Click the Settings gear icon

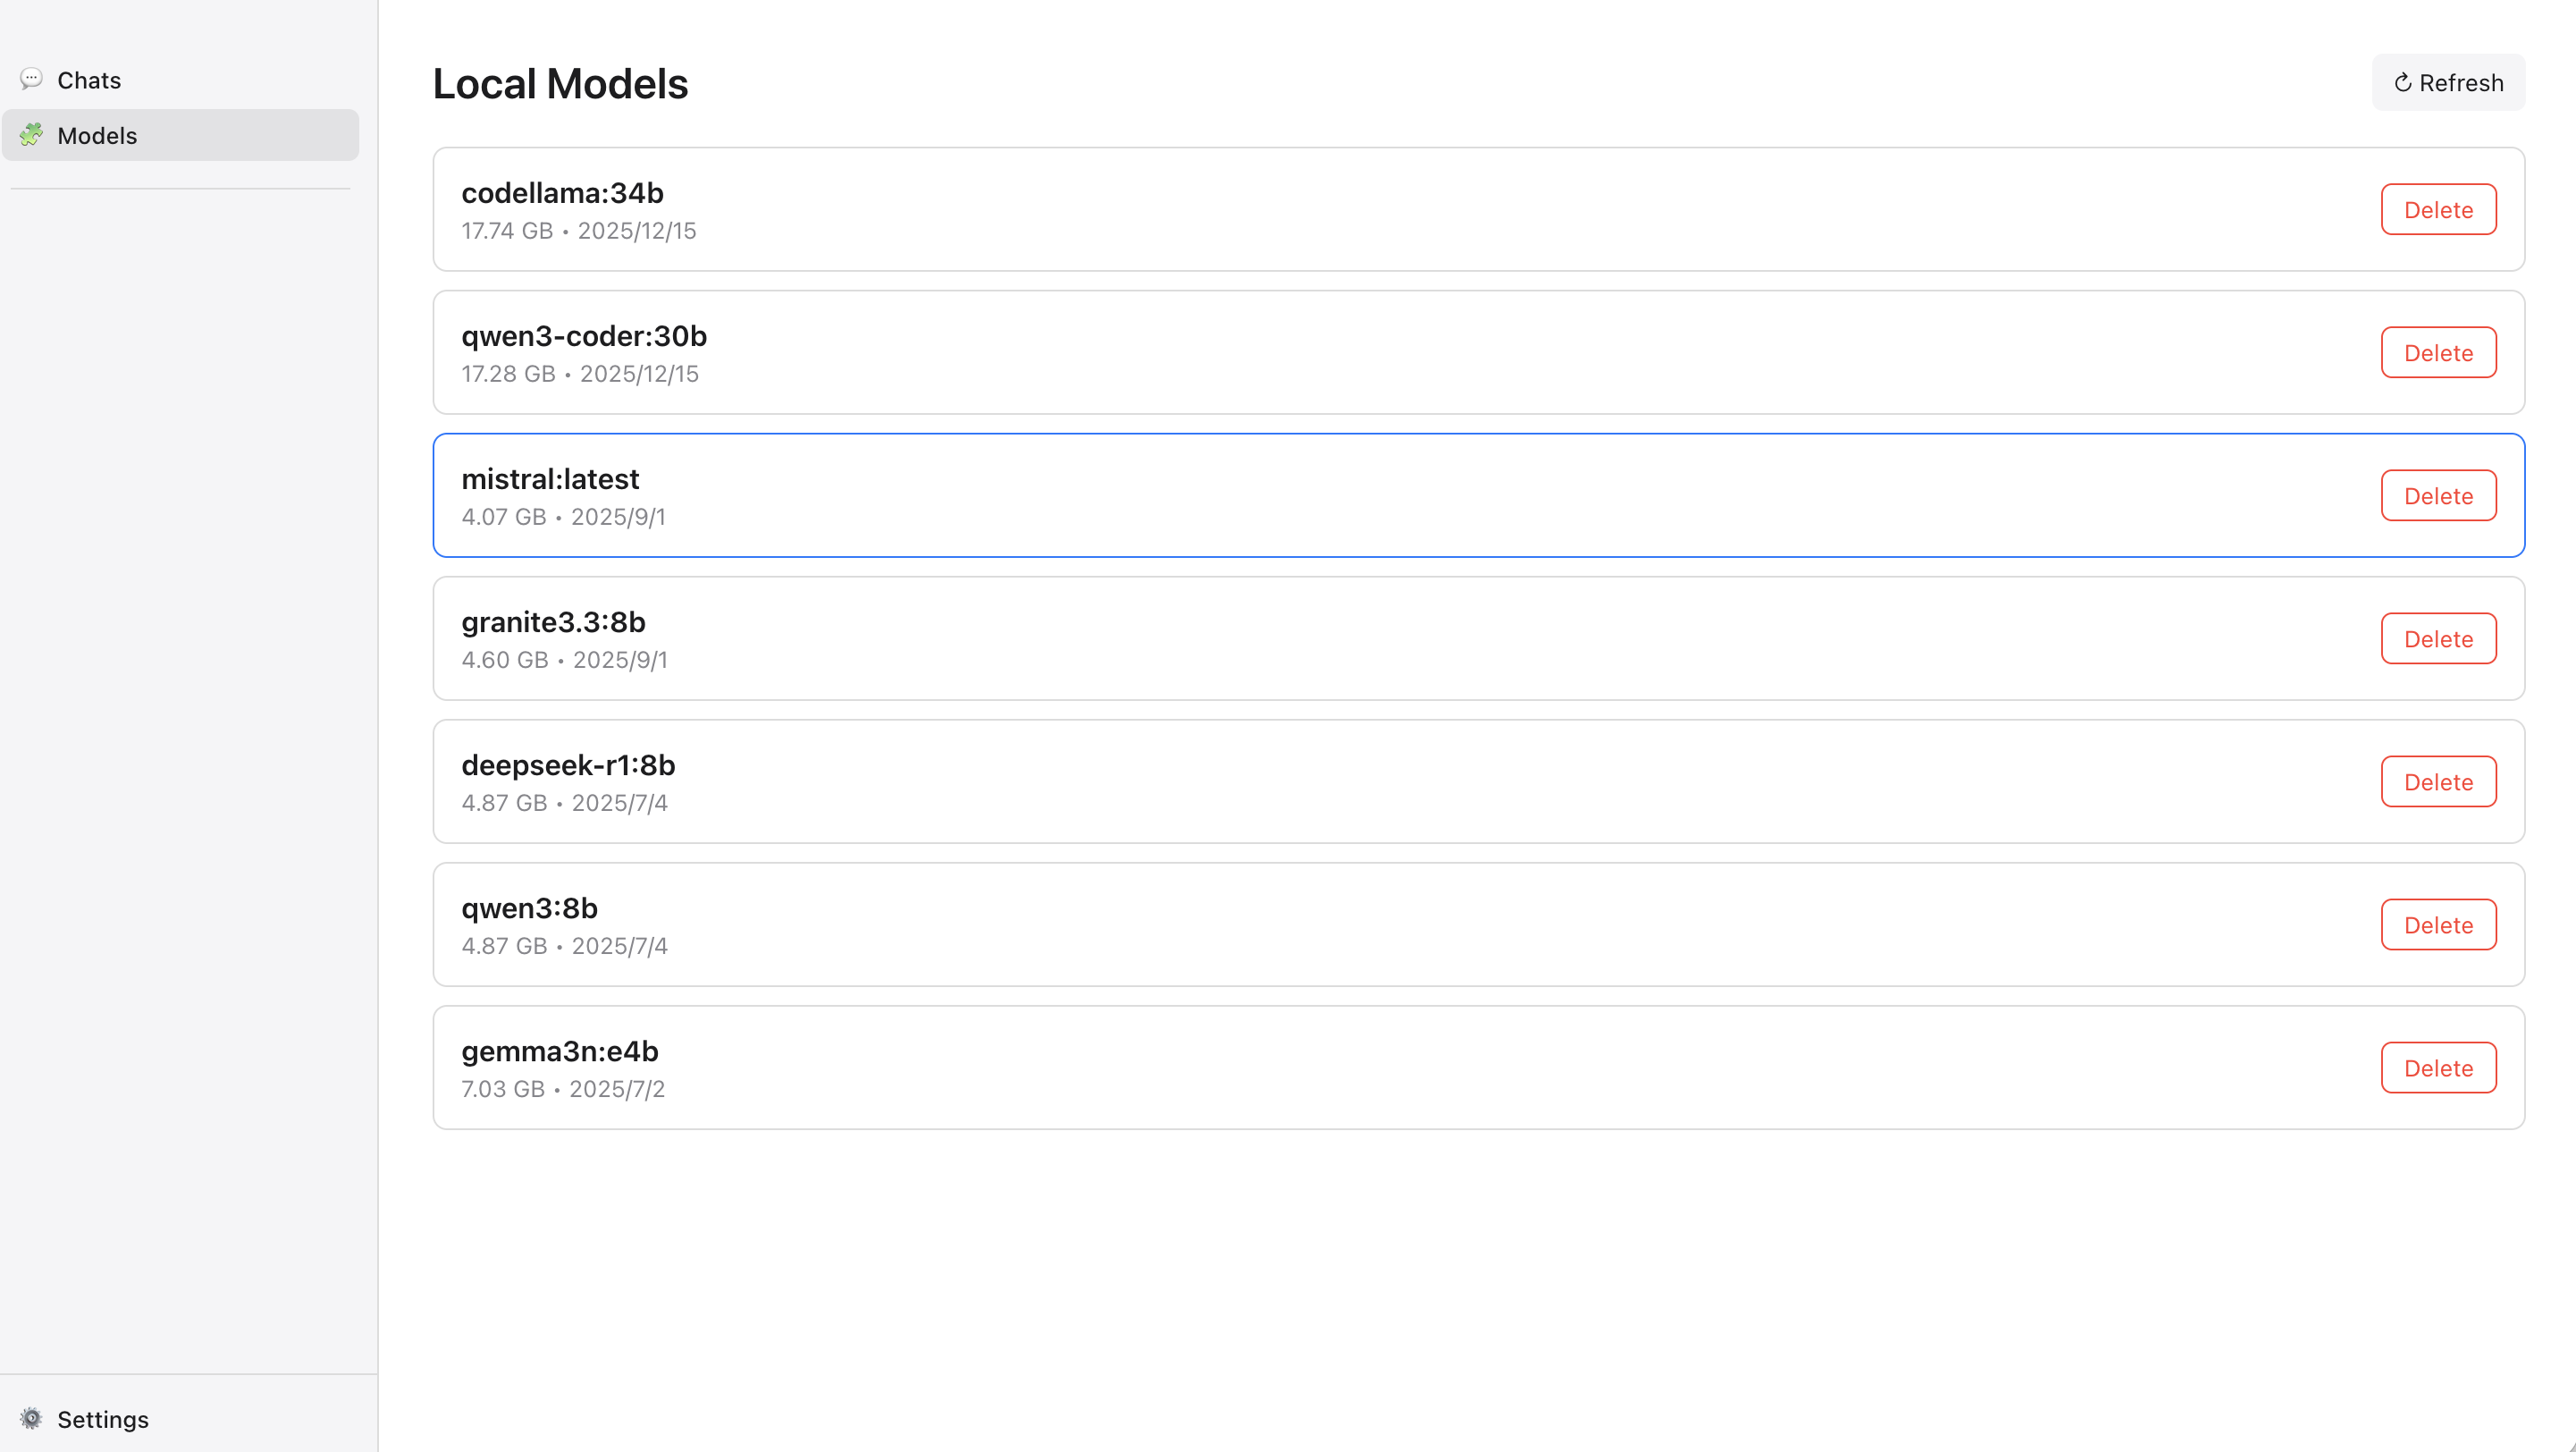[x=31, y=1418]
